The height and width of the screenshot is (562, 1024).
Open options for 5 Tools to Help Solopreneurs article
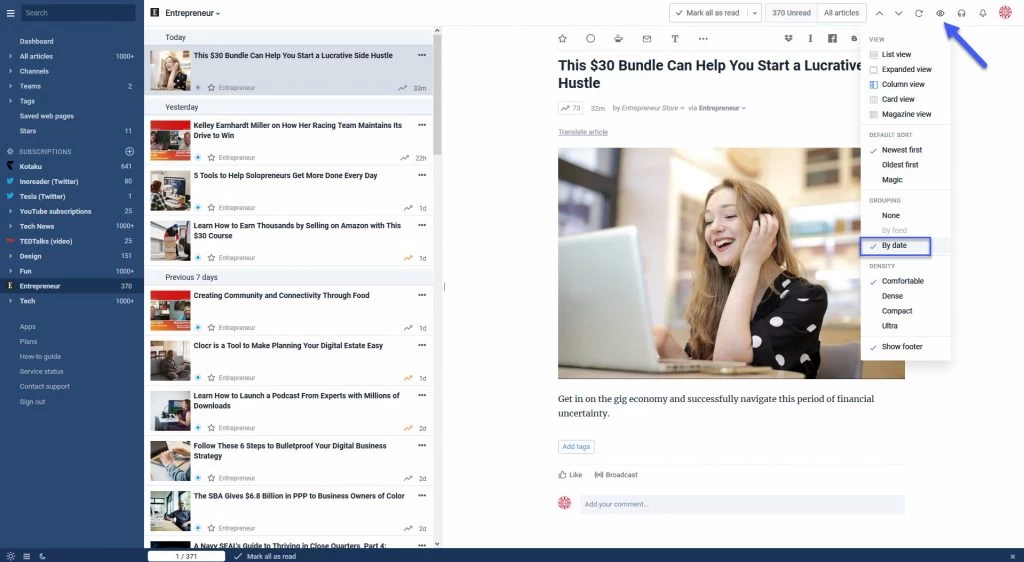422,175
